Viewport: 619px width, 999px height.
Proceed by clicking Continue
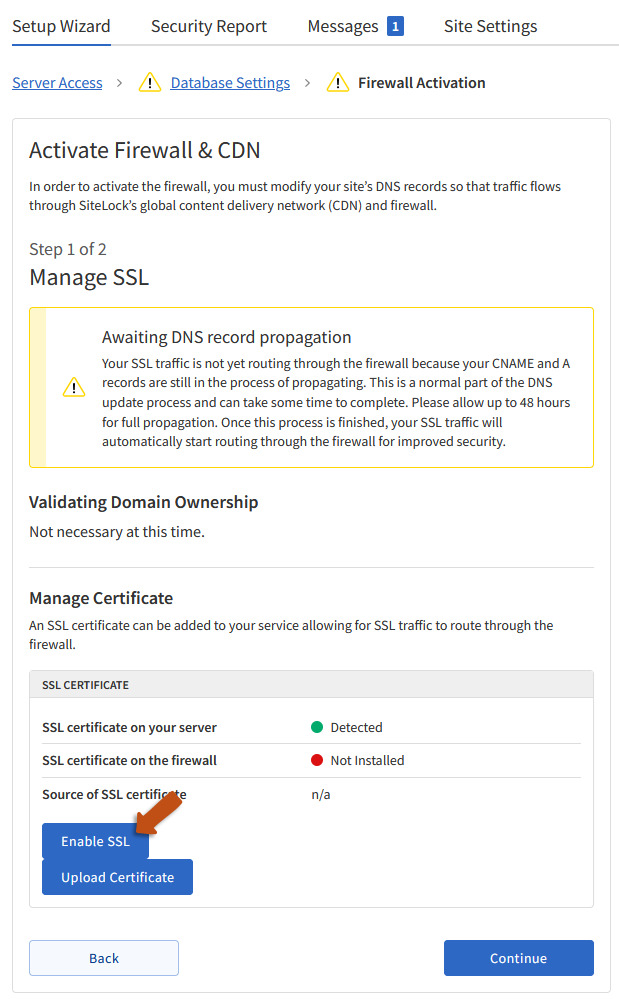518,958
